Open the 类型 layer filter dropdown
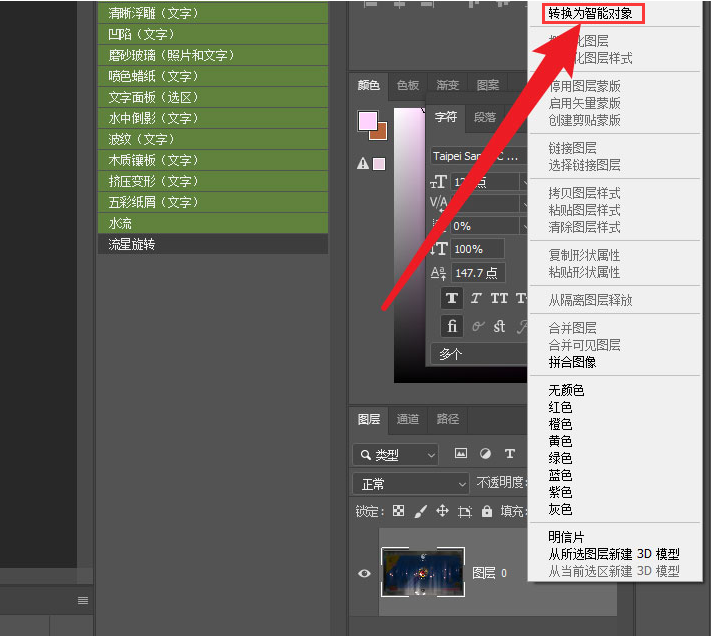The height and width of the screenshot is (636, 711). 395,455
